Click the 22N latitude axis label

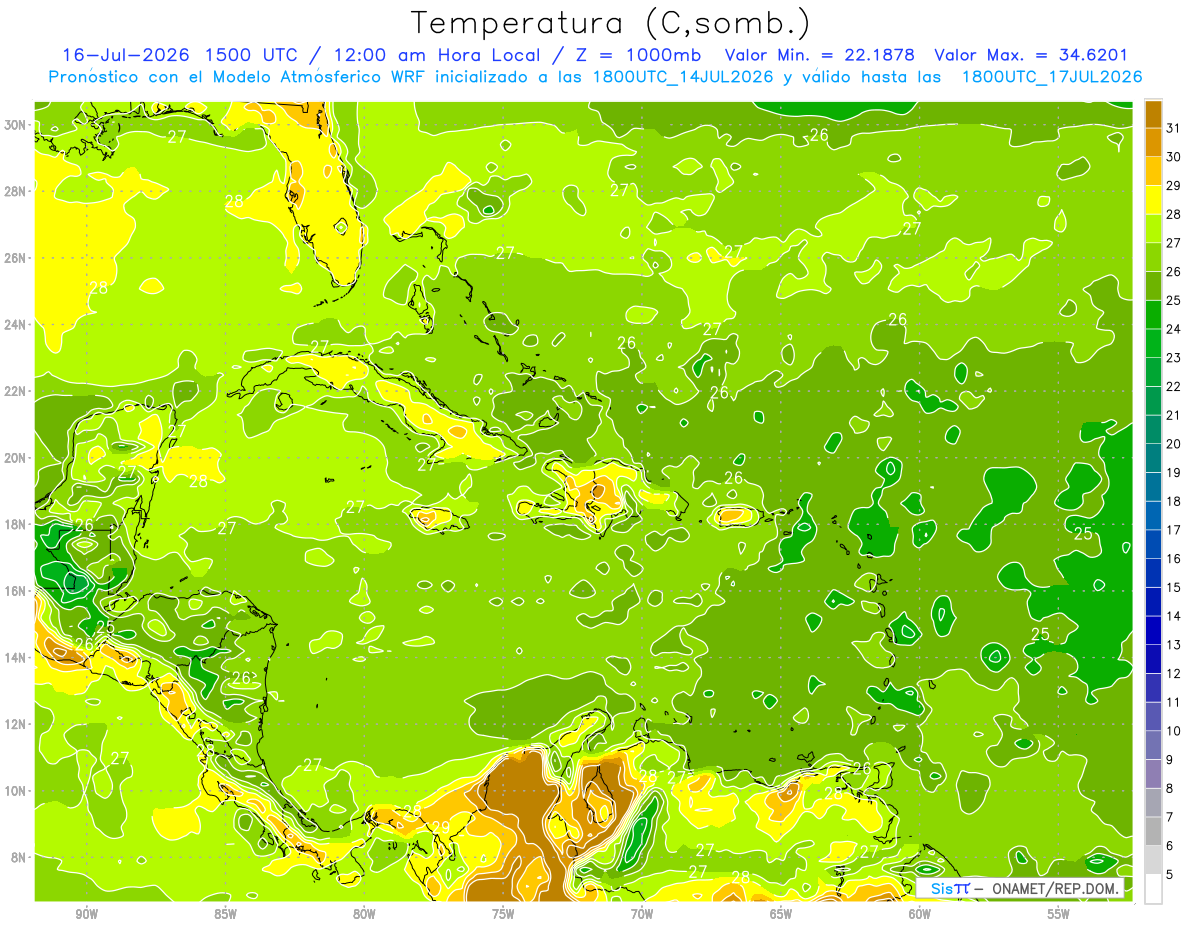pyautogui.click(x=15, y=391)
